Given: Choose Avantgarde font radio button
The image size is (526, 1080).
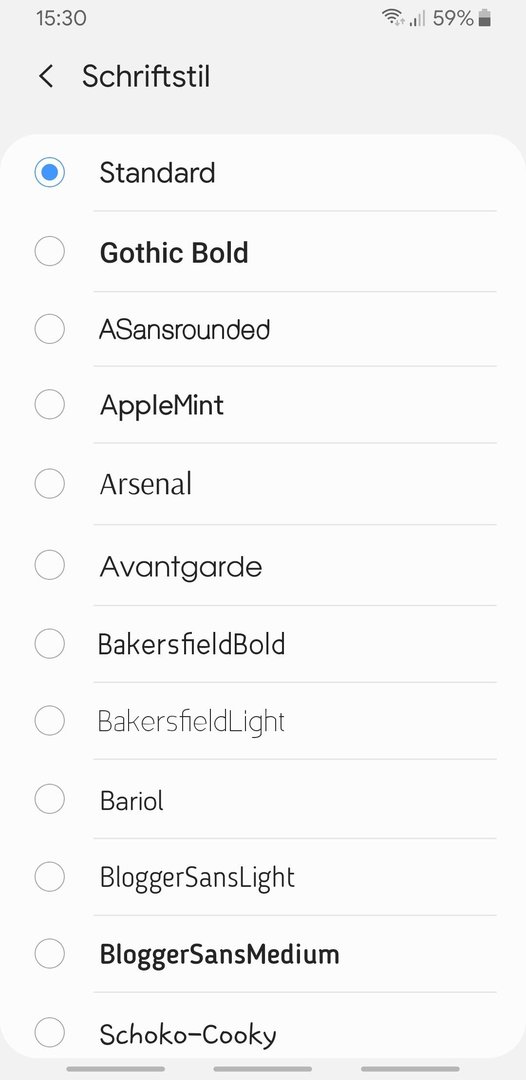Looking at the screenshot, I should pyautogui.click(x=50, y=565).
